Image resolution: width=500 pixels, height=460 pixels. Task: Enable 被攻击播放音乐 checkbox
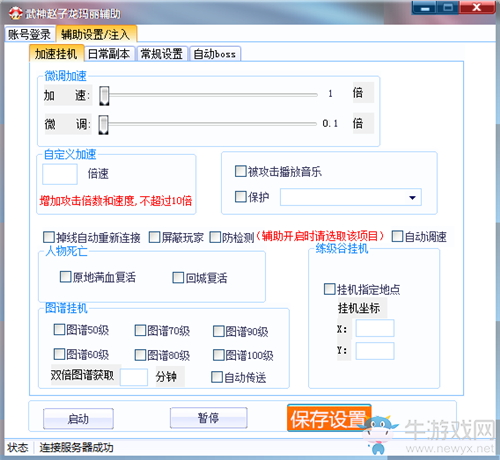point(240,171)
